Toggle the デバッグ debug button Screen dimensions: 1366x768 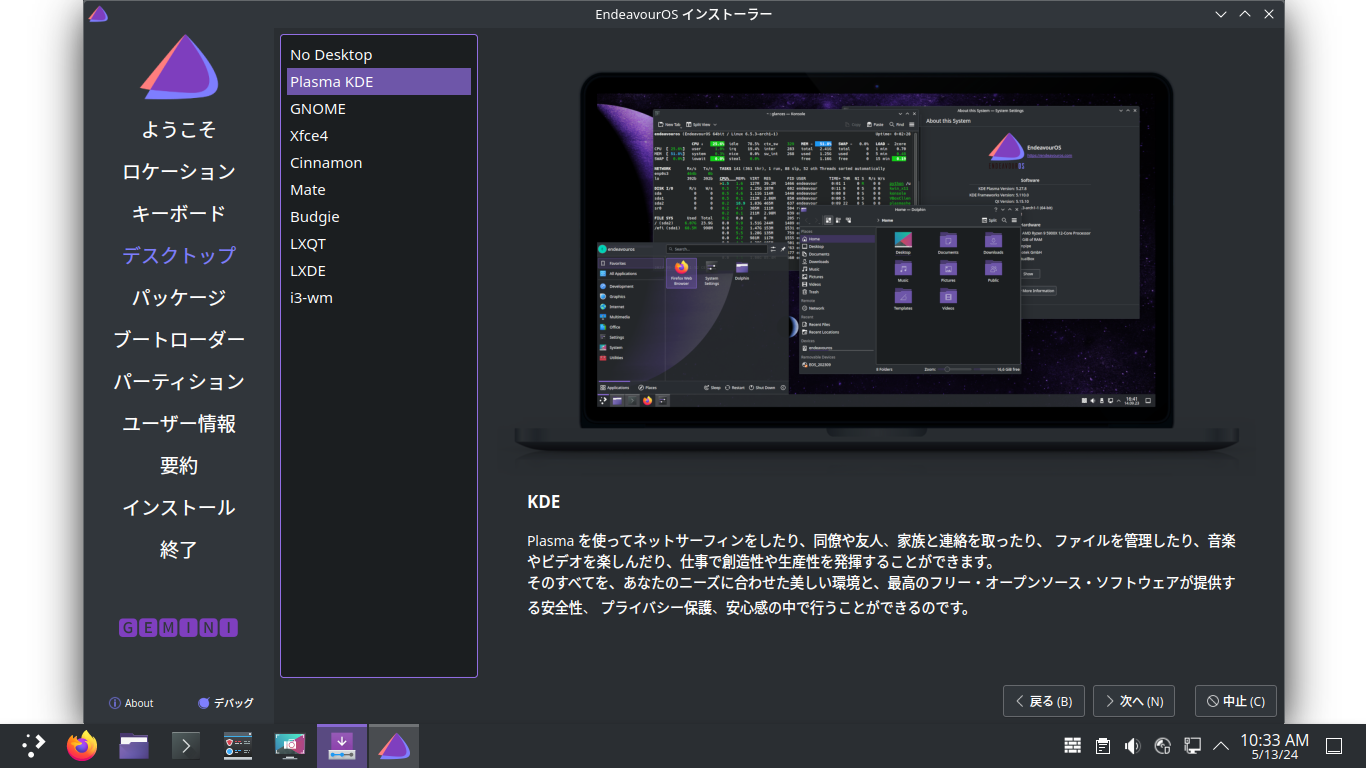point(226,703)
